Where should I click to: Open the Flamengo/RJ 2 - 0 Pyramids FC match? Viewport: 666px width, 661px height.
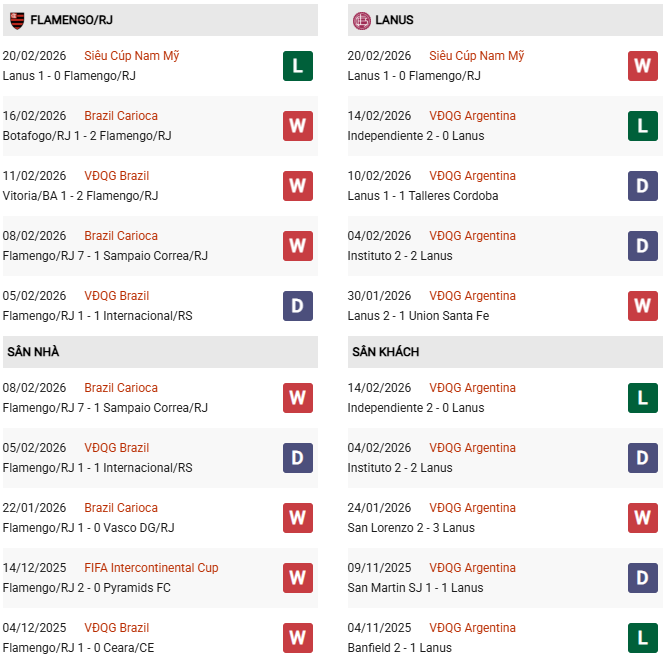tap(86, 588)
